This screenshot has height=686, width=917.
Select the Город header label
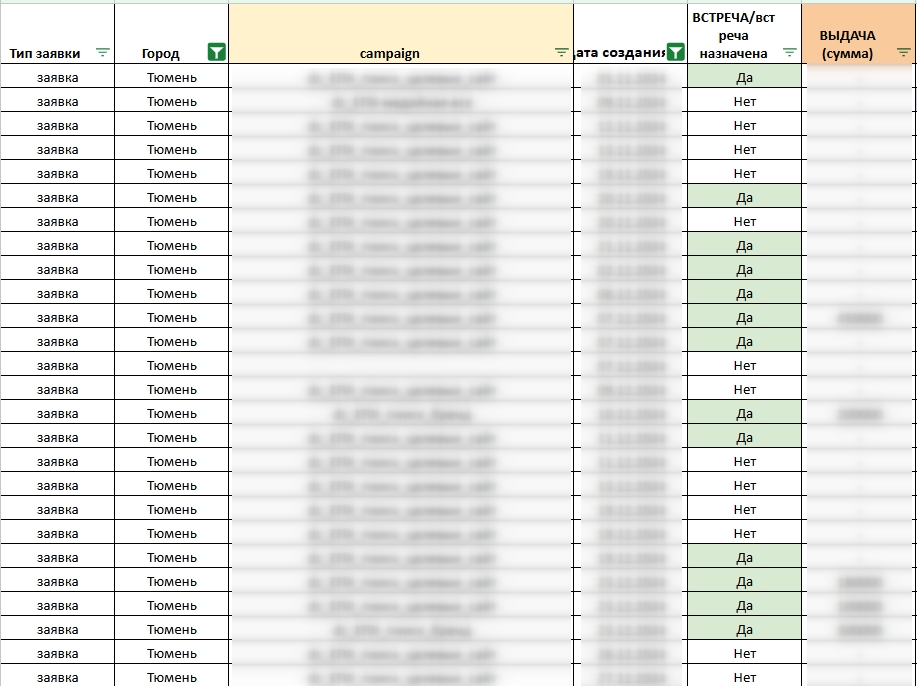point(161,54)
